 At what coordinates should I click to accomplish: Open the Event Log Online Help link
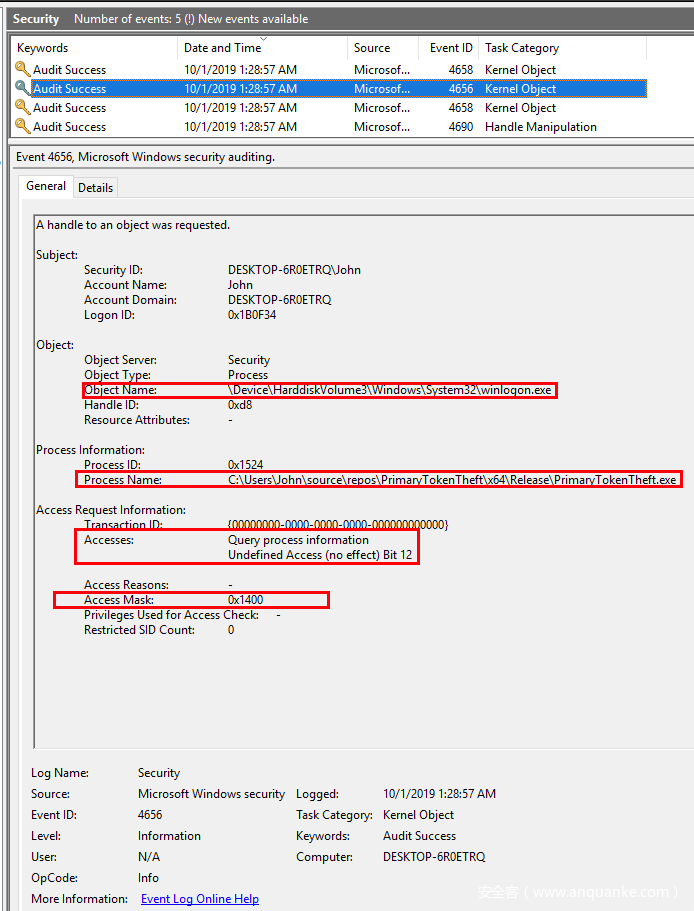199,899
